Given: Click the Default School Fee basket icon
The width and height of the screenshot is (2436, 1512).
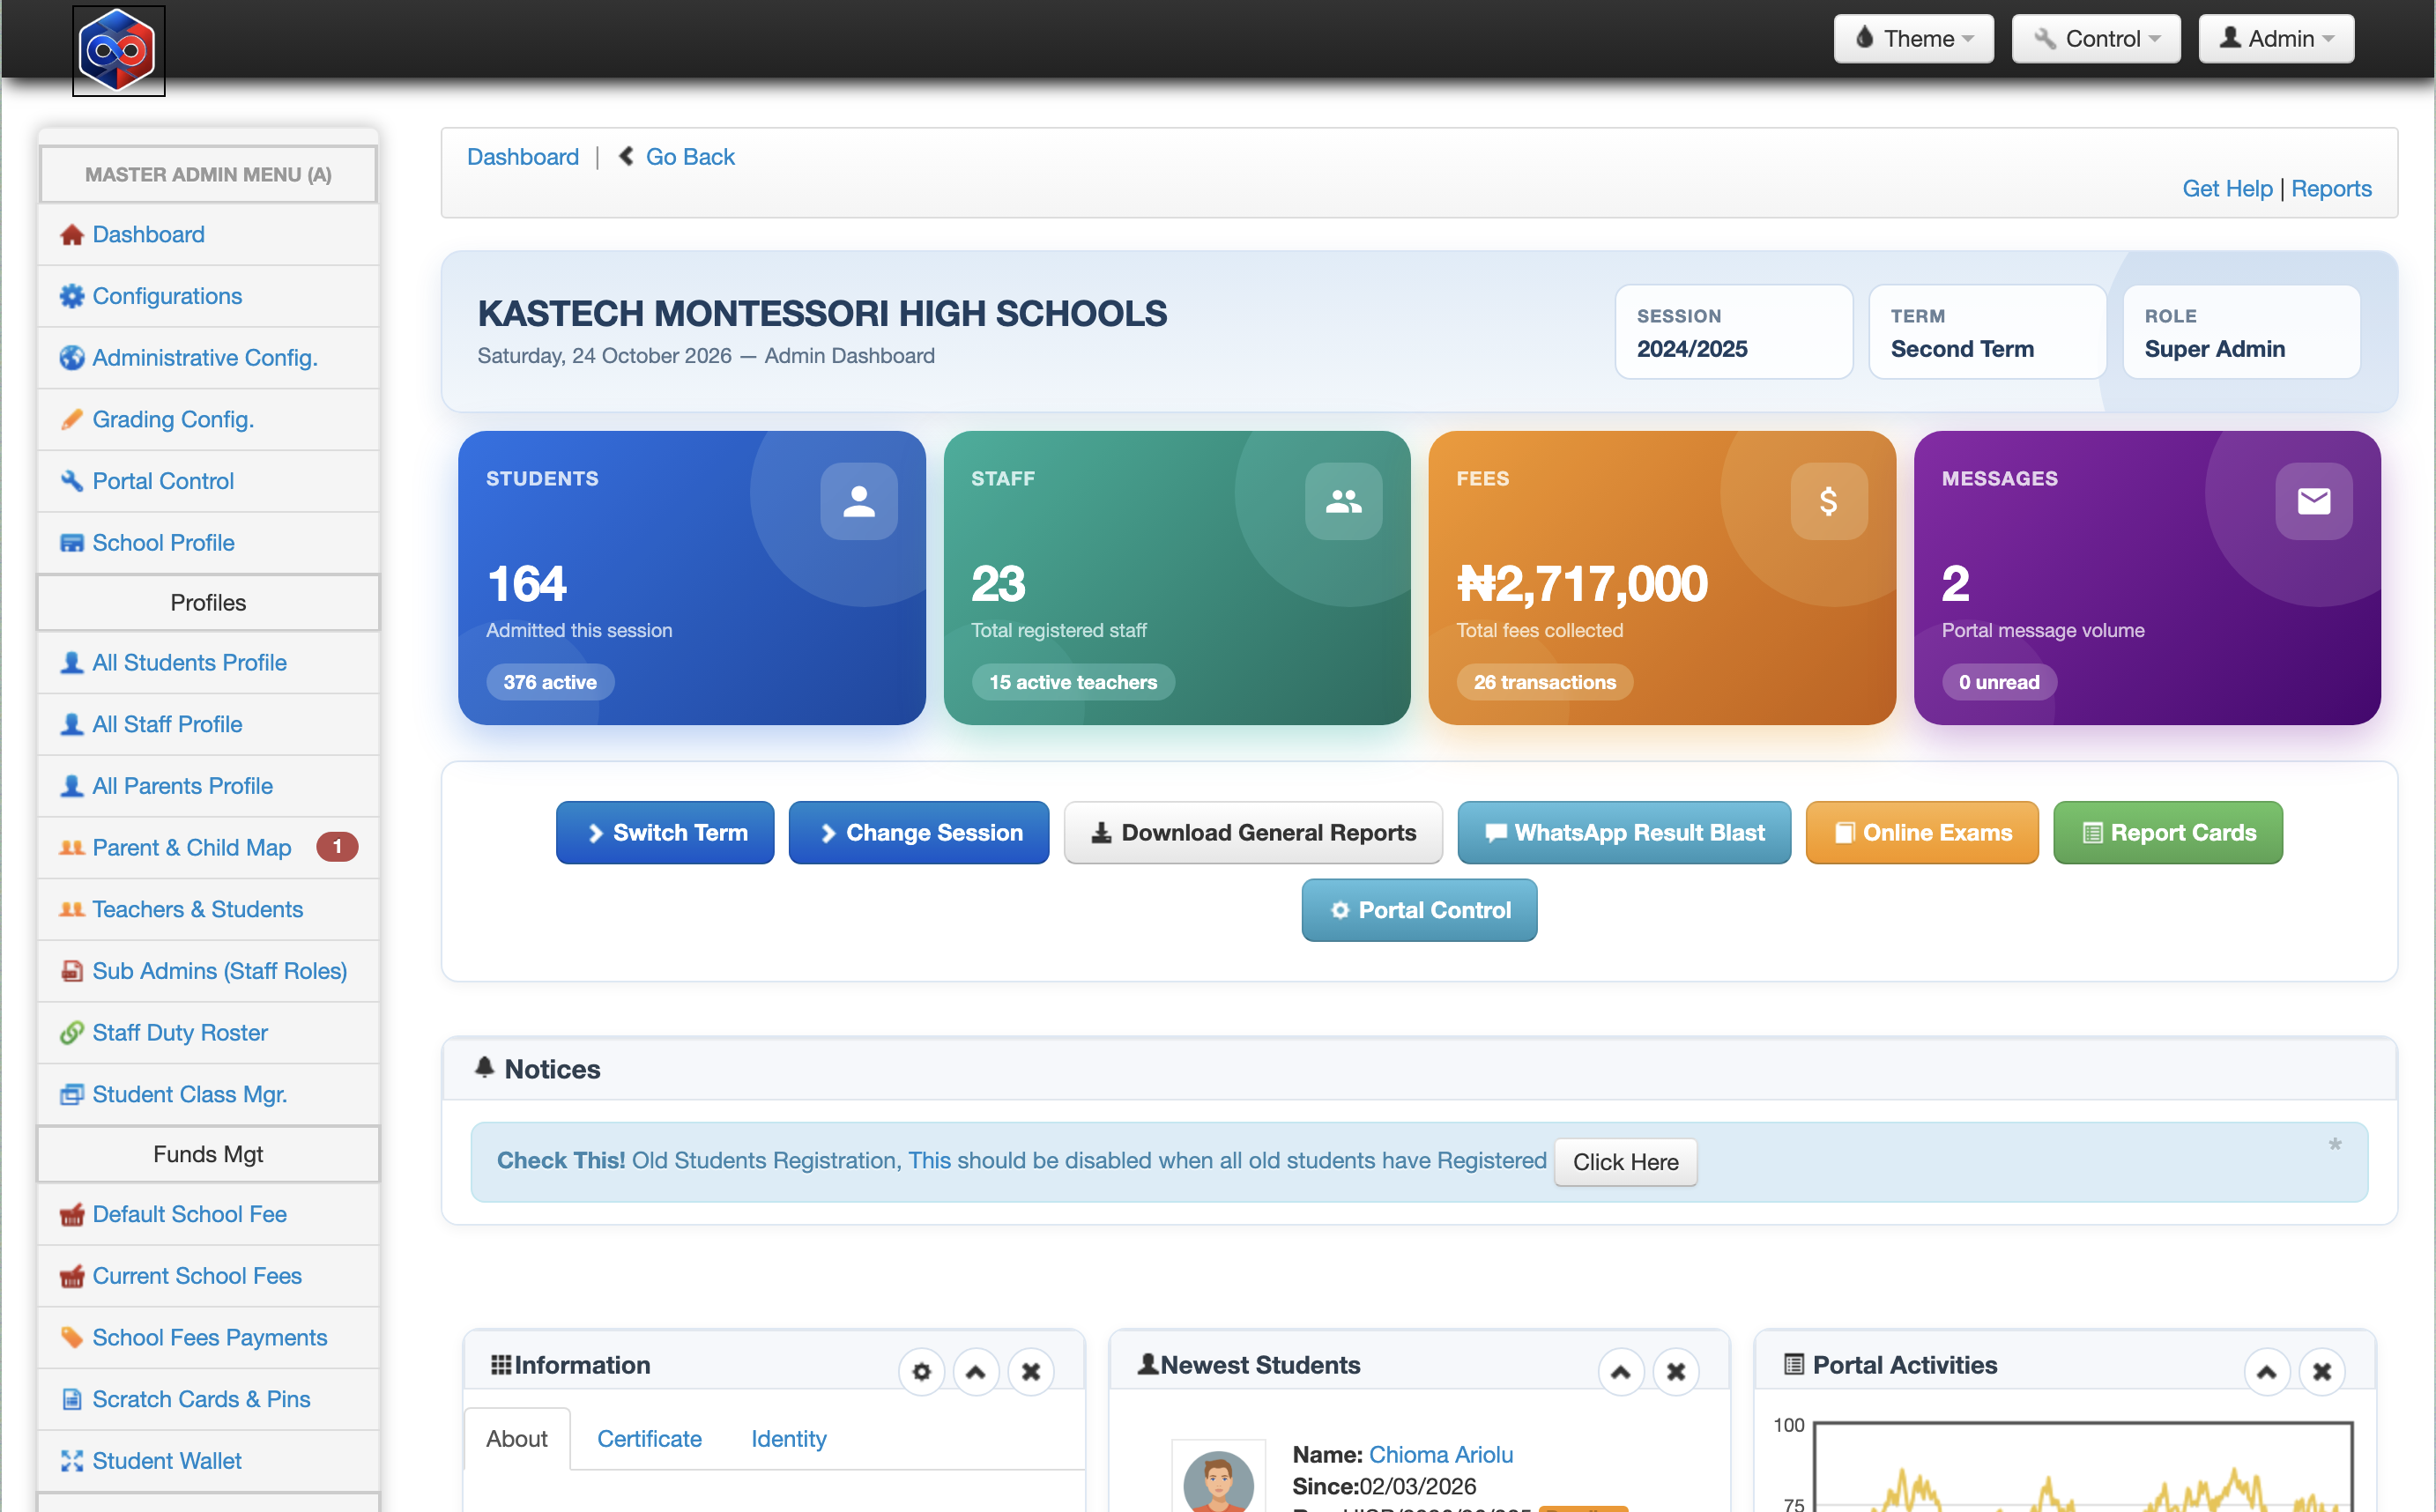Looking at the screenshot, I should pos(71,1215).
